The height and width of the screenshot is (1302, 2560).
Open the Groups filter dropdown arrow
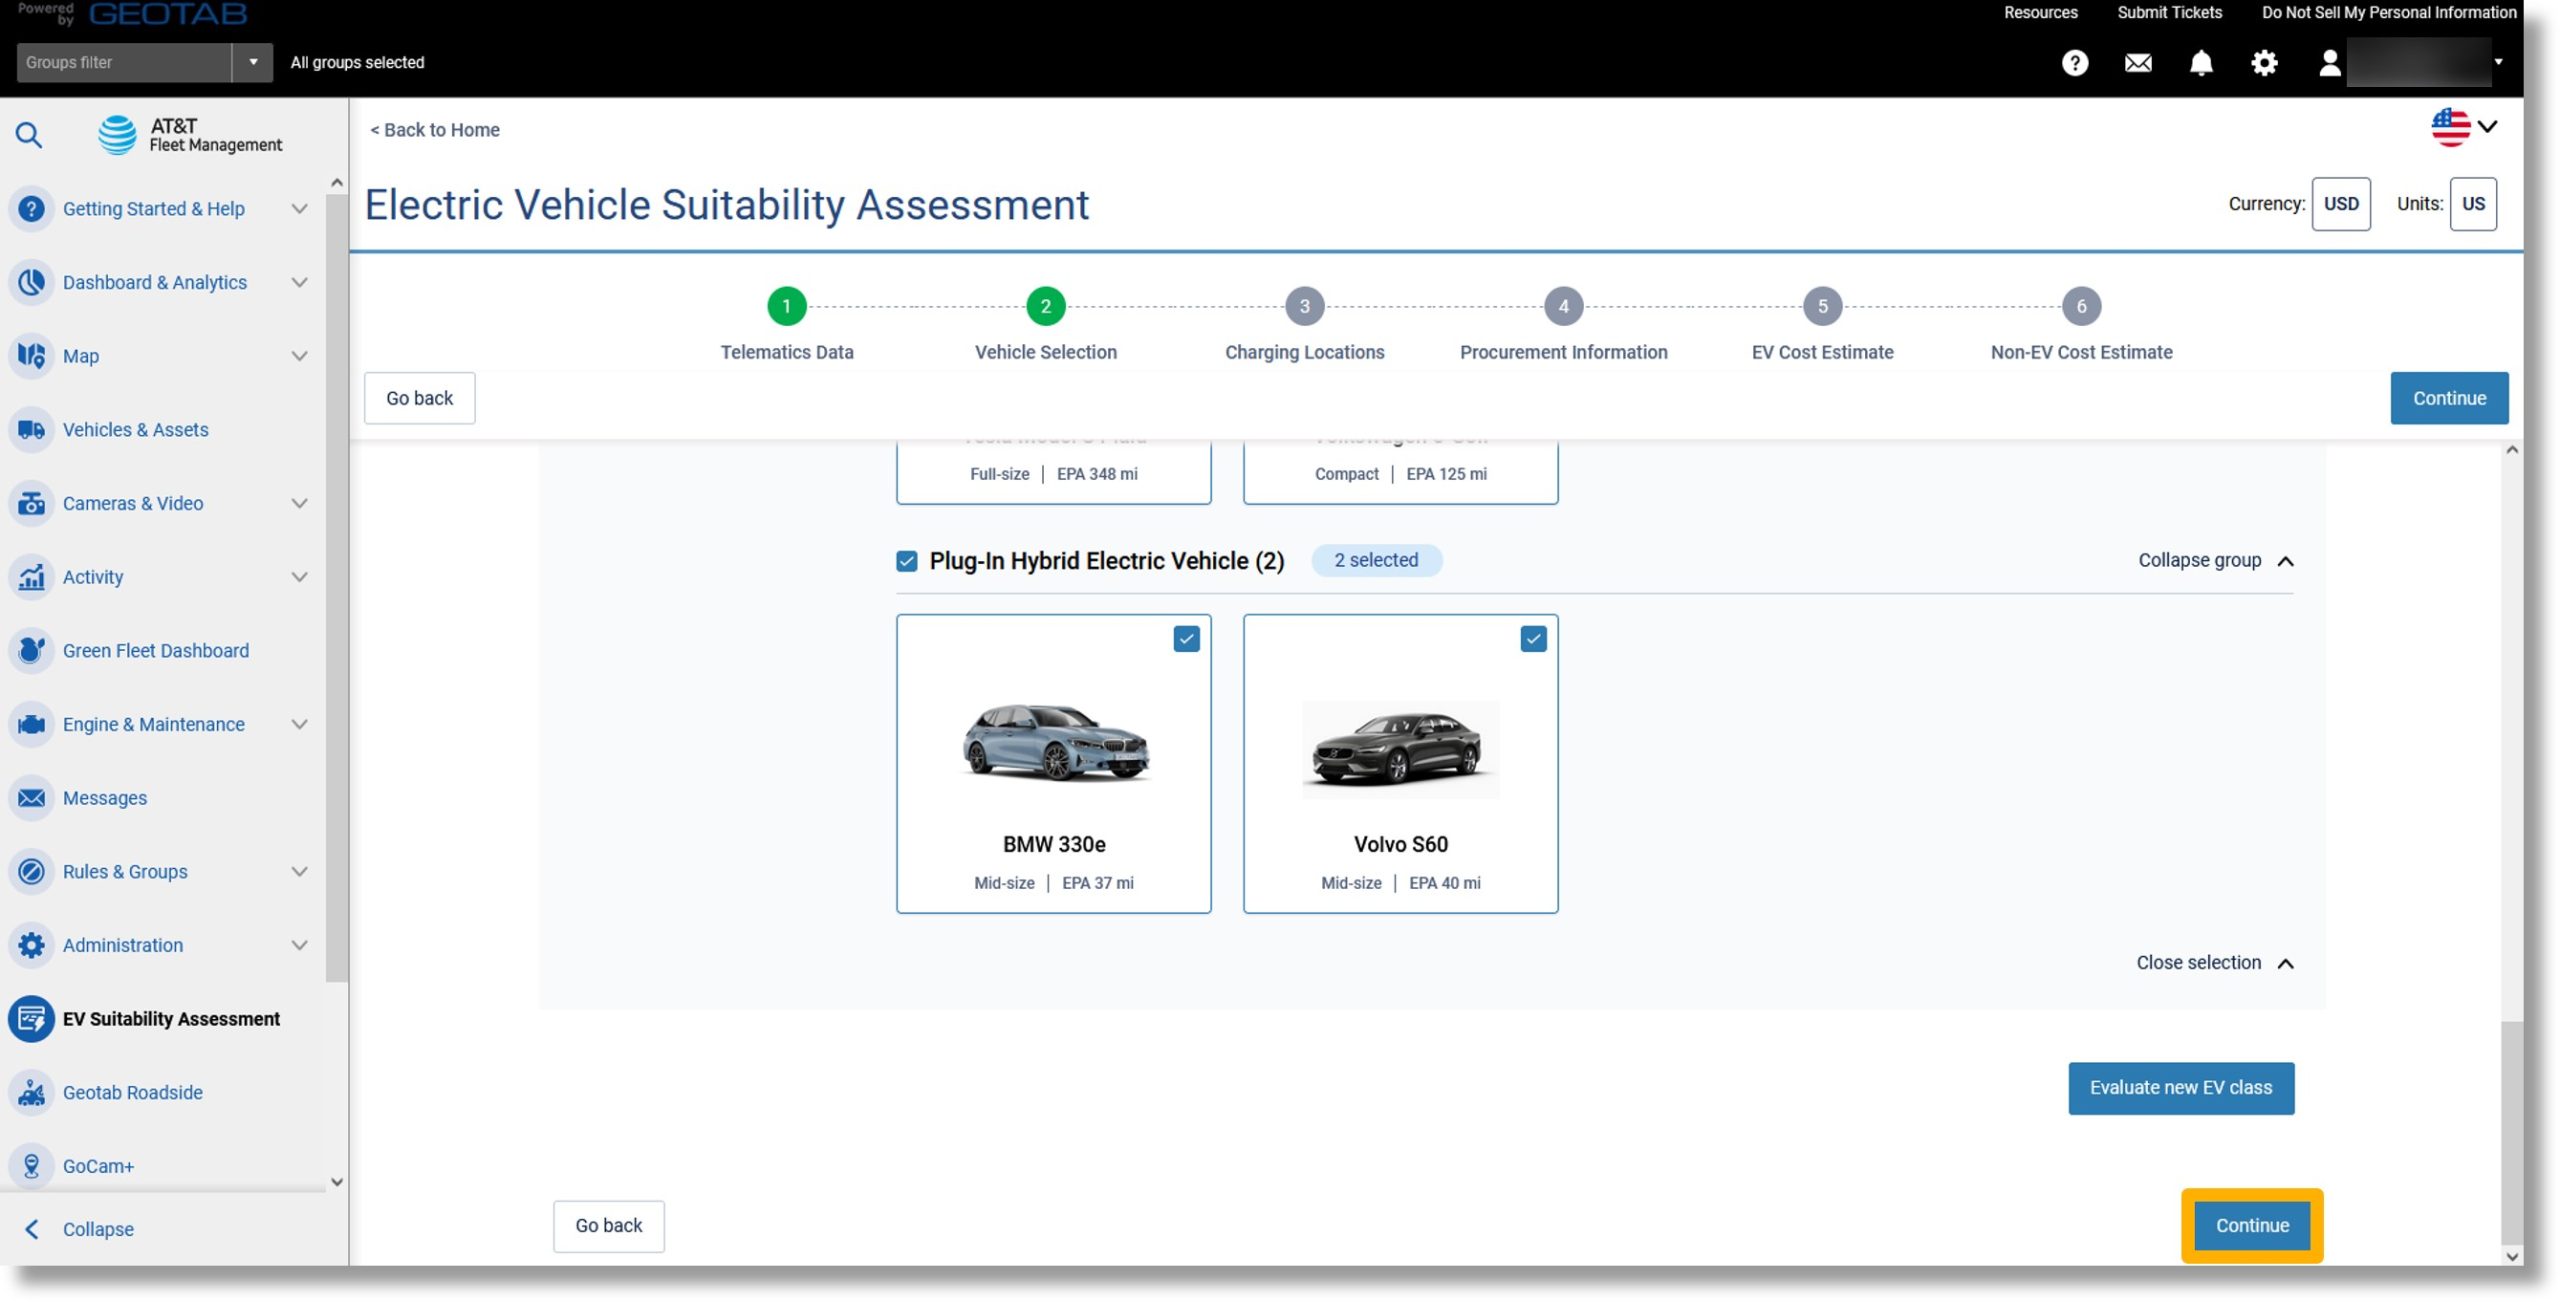pyautogui.click(x=253, y=62)
